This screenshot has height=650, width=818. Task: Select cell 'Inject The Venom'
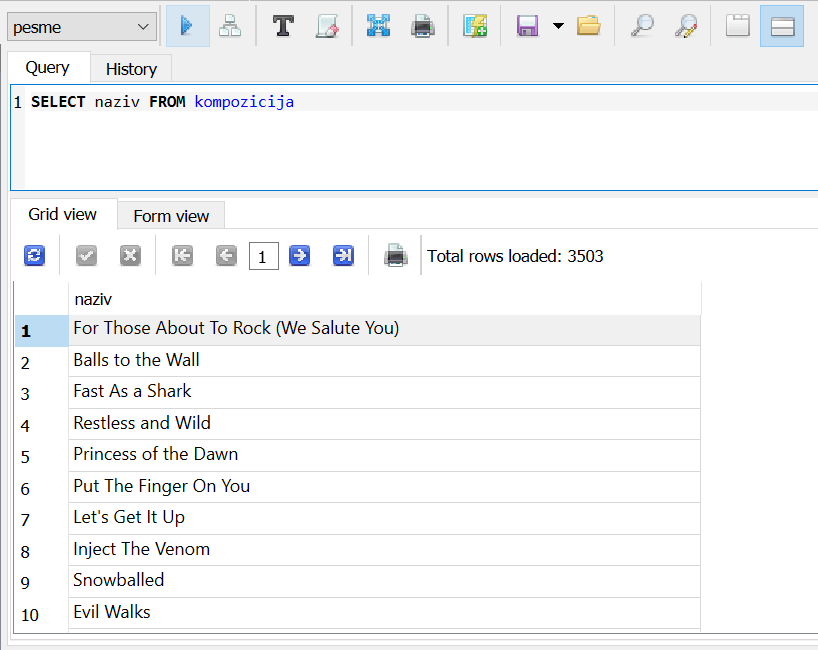tap(384, 550)
